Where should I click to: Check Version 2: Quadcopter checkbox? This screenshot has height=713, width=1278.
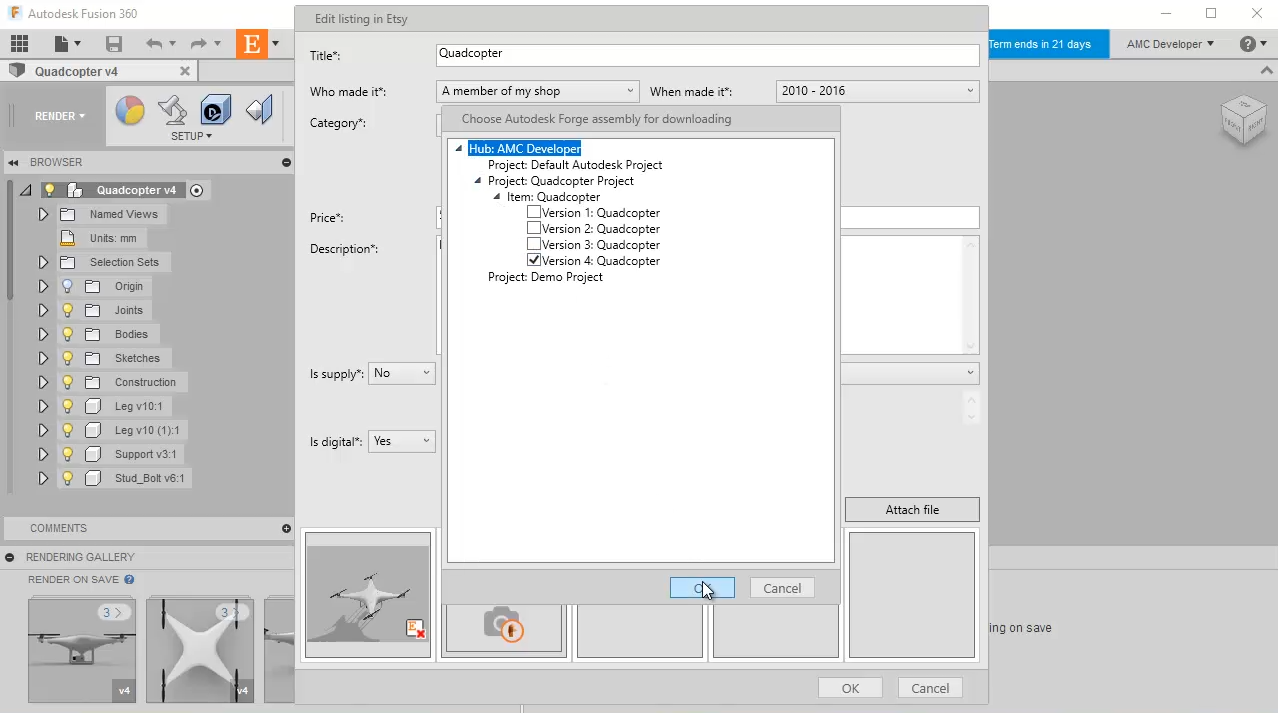pyautogui.click(x=534, y=228)
